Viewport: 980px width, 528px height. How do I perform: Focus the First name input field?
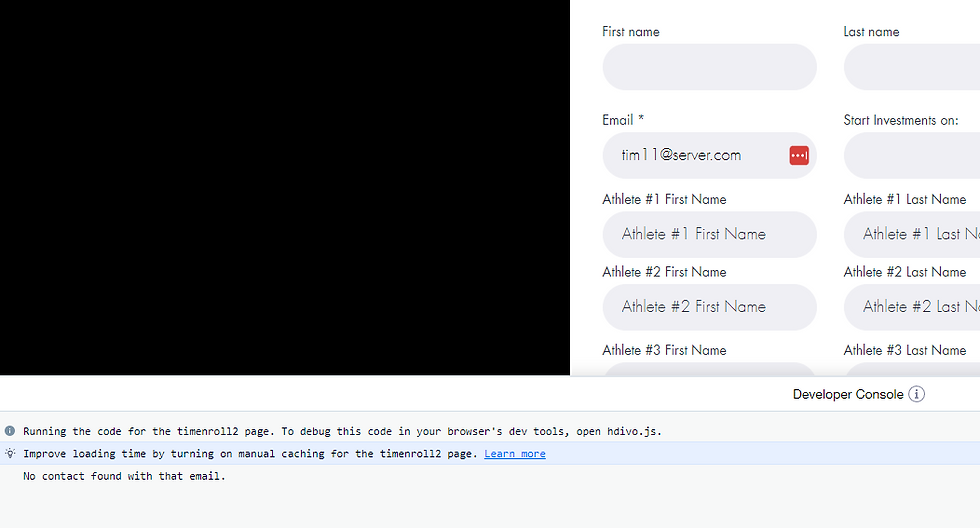click(x=709, y=67)
